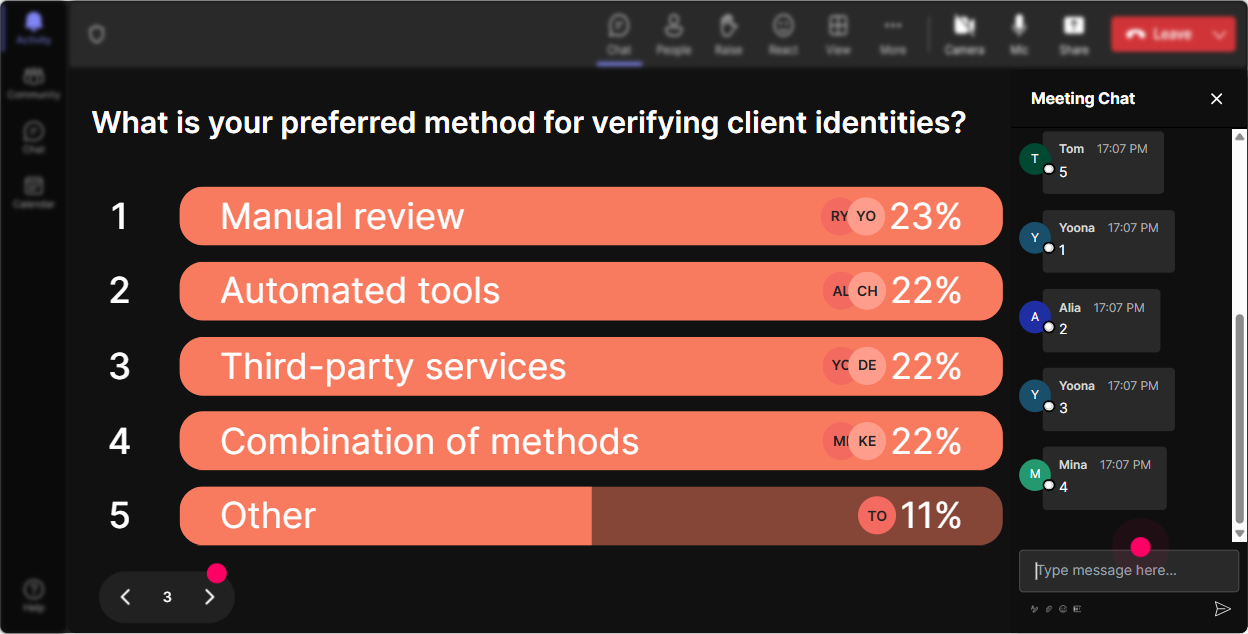Select Alia's chat message "2"

(1101, 320)
